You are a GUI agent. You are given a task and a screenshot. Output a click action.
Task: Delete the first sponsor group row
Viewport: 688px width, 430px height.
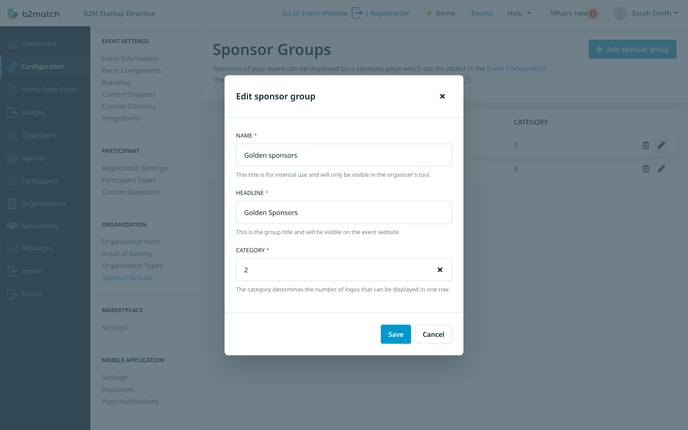coord(645,145)
